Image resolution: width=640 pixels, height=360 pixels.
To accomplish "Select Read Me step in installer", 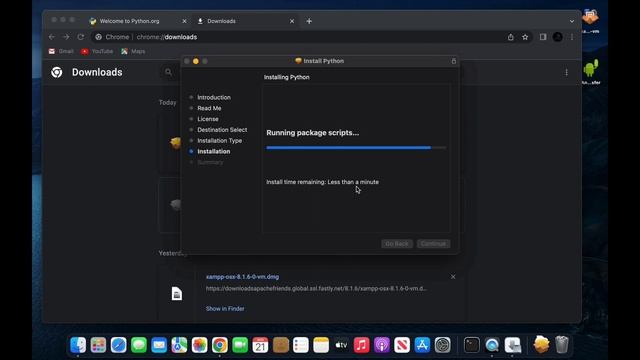I will pos(209,108).
